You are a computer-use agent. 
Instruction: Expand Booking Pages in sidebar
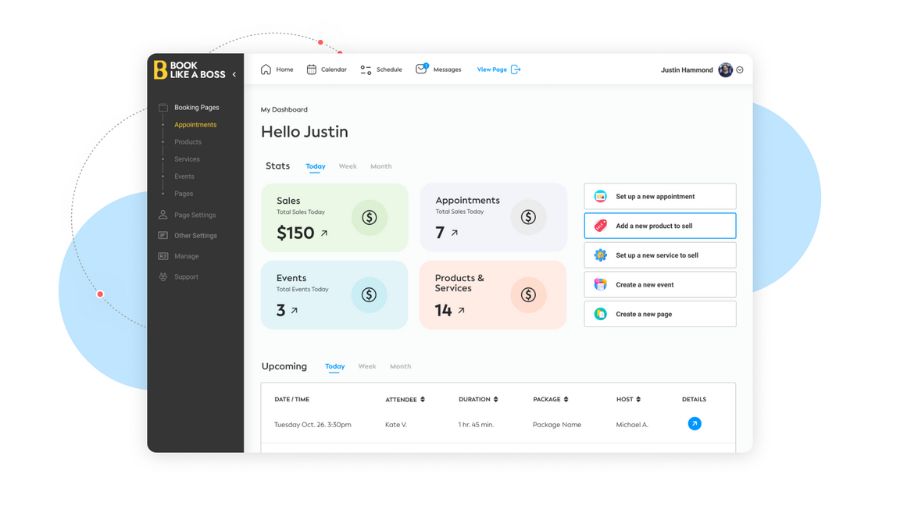(196, 107)
